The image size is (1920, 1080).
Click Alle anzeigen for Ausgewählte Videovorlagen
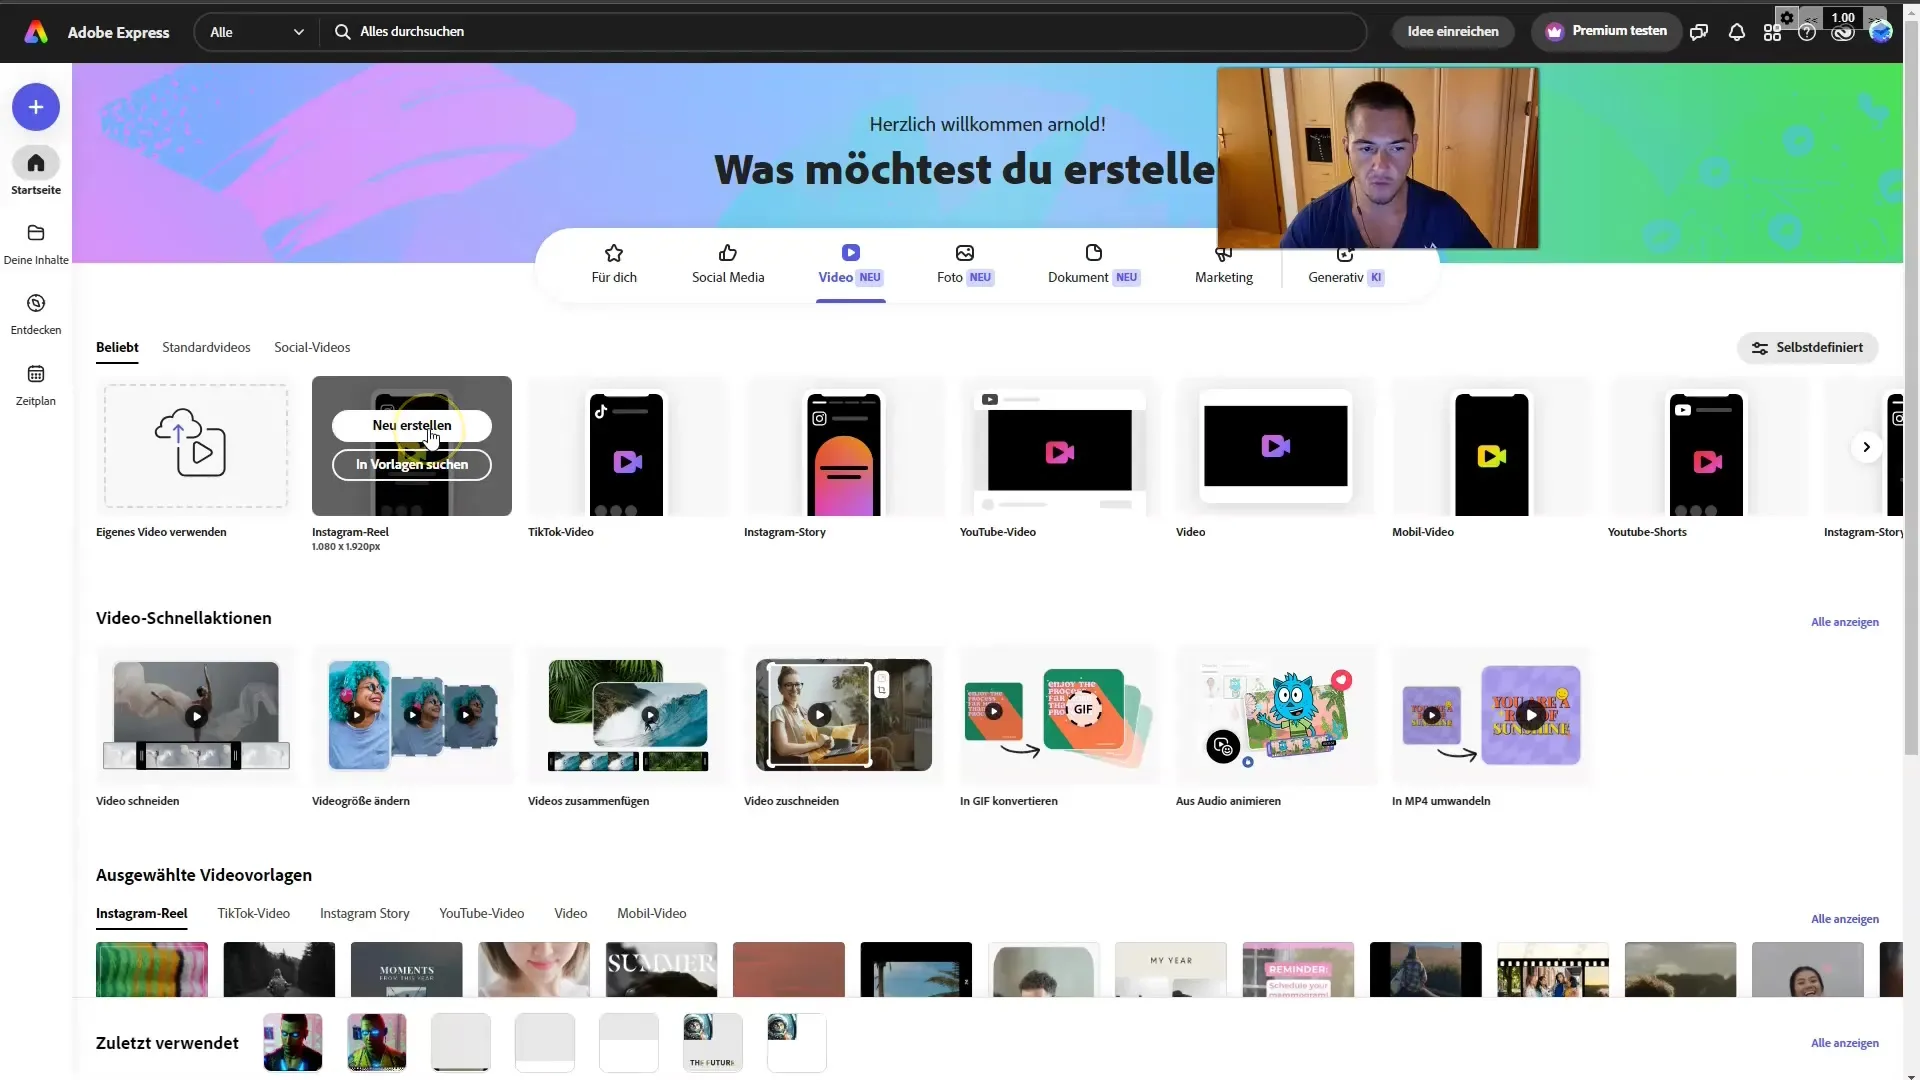point(1844,919)
